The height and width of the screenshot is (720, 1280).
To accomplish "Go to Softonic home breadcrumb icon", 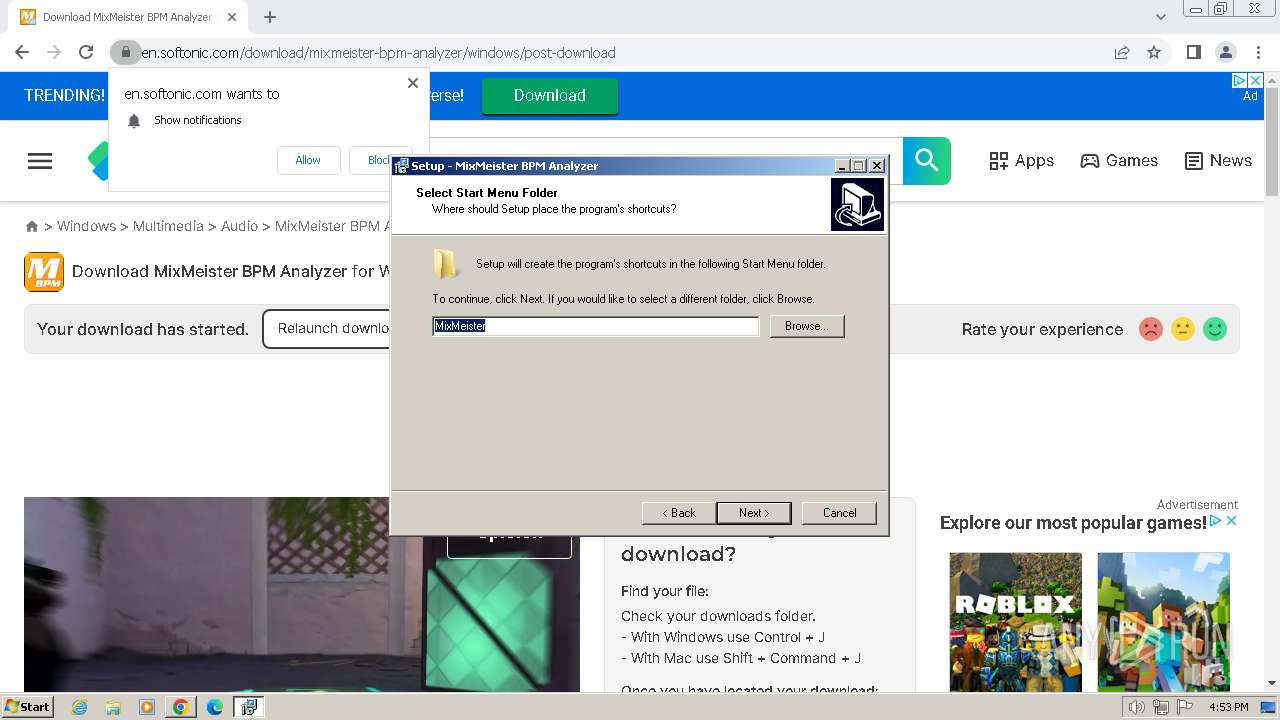I will [32, 227].
